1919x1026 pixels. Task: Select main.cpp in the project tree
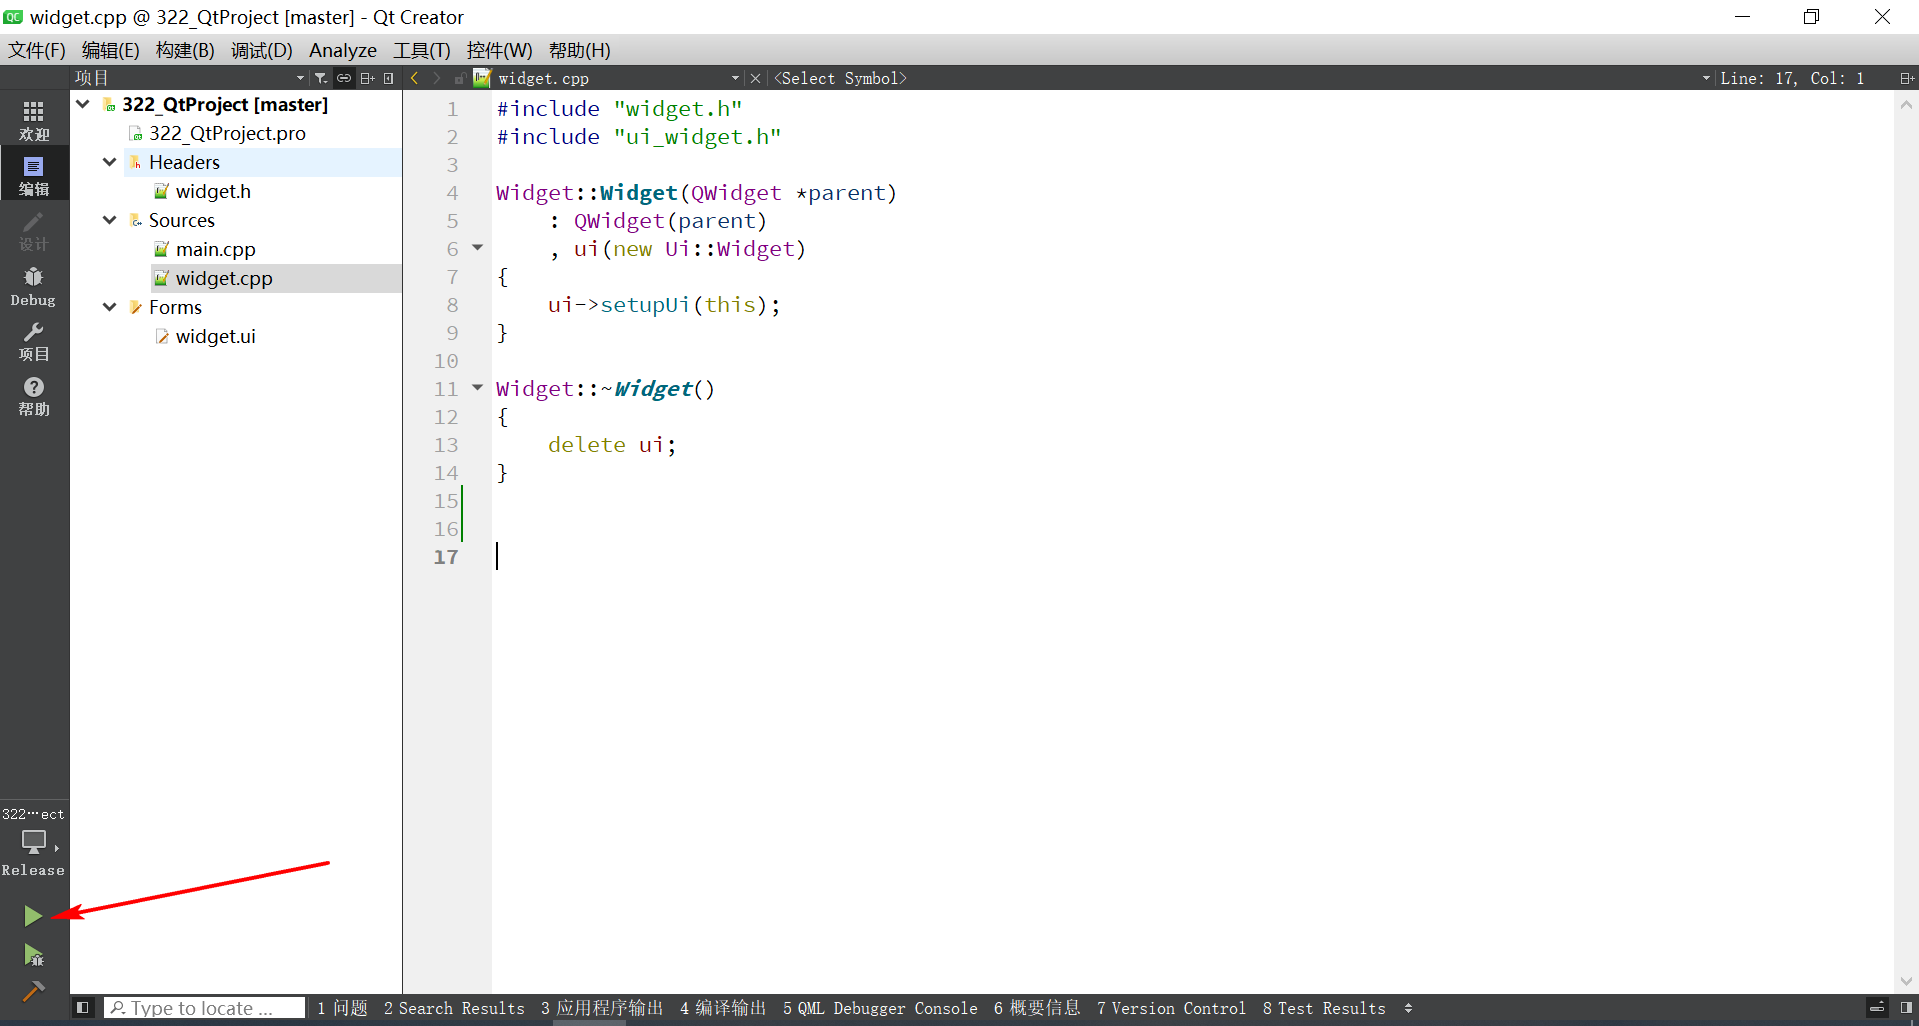click(215, 249)
